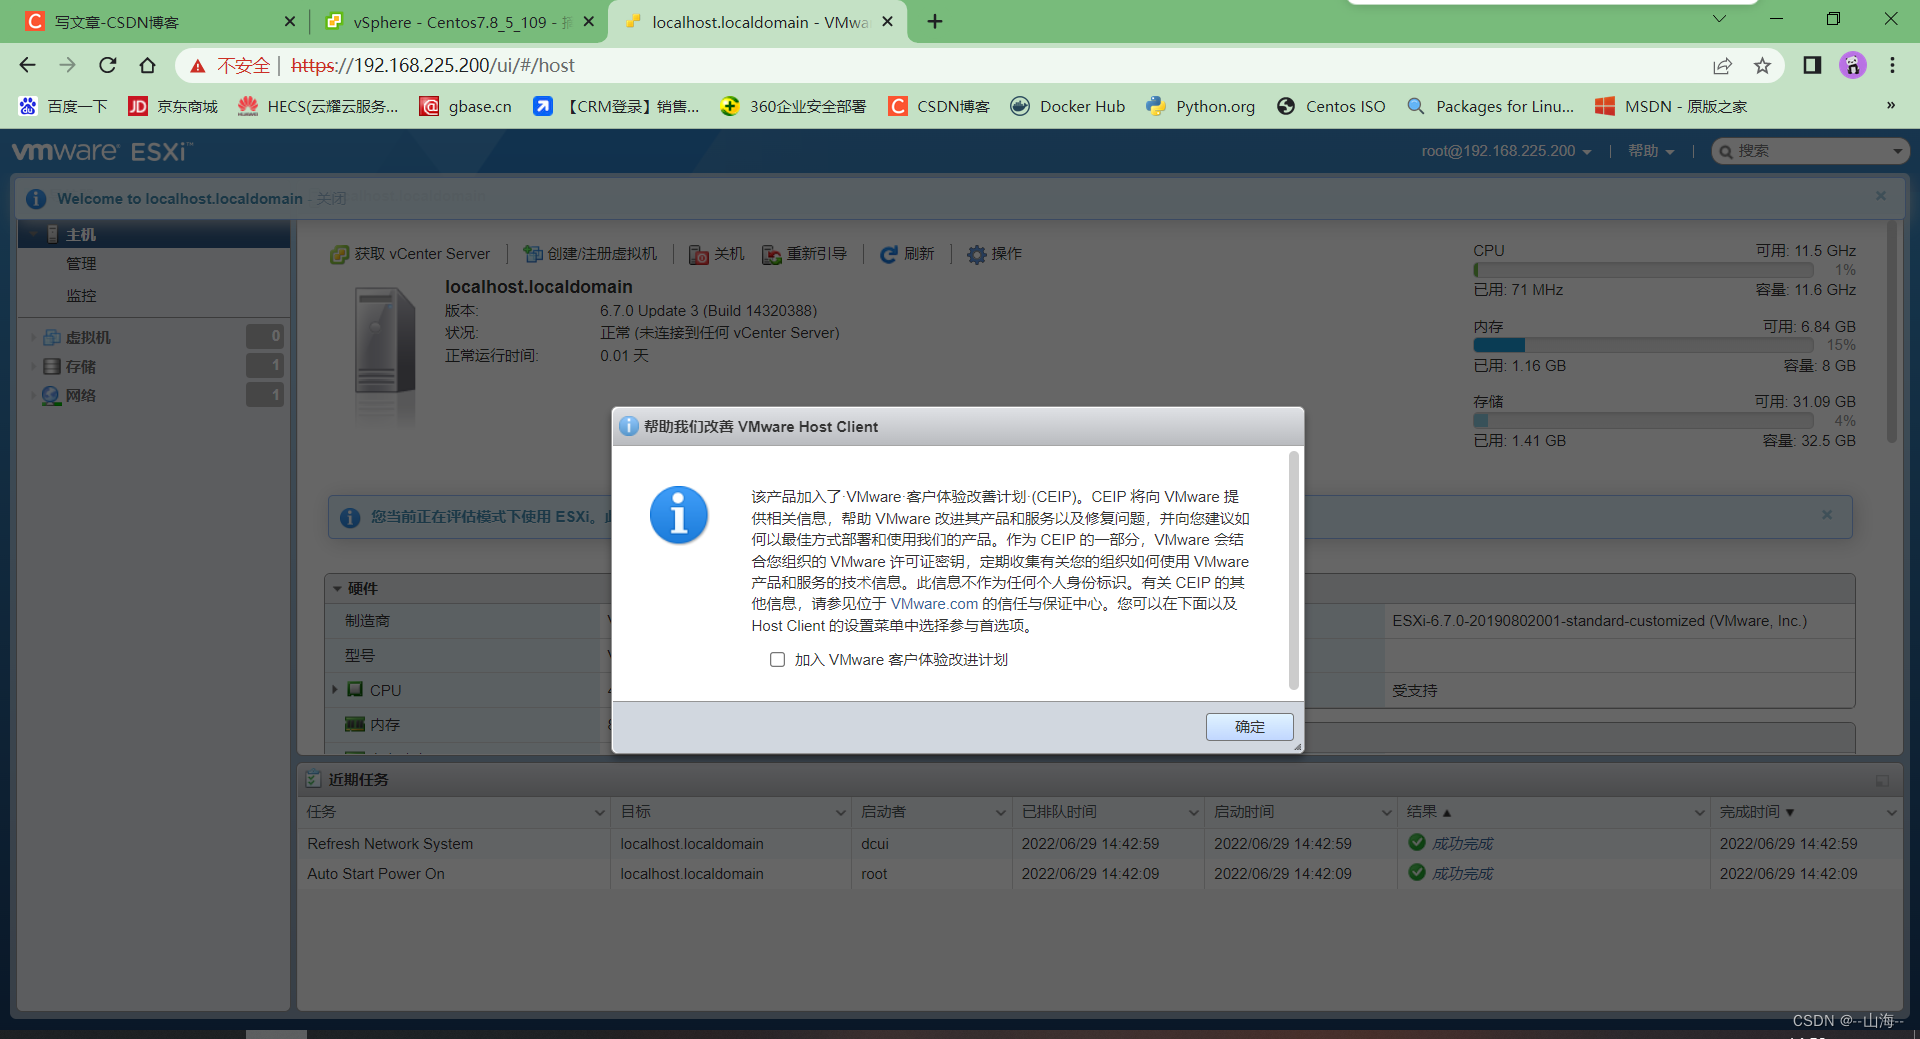This screenshot has height=1039, width=1920.
Task: Show more bookmarks chevron
Action: (x=1890, y=106)
